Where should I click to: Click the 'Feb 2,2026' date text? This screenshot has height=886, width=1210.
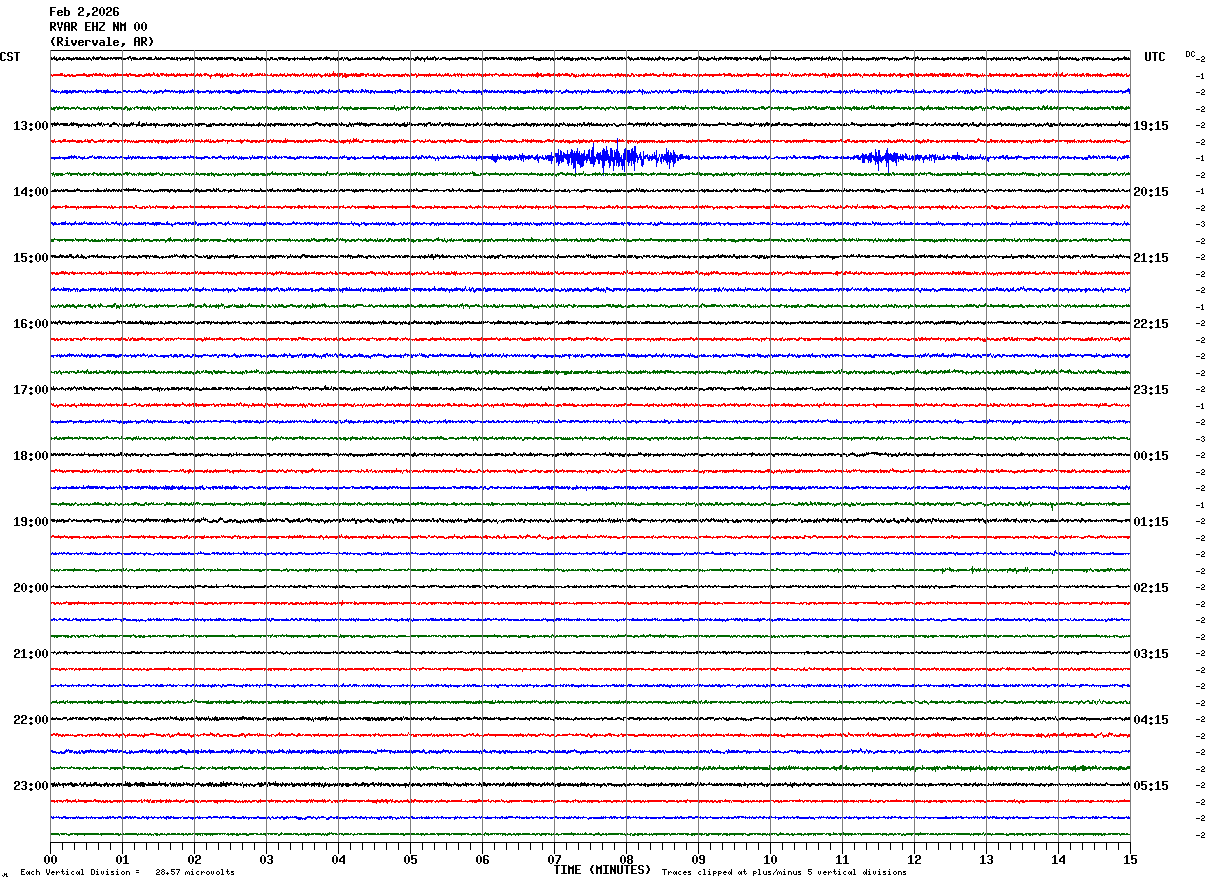click(x=84, y=12)
